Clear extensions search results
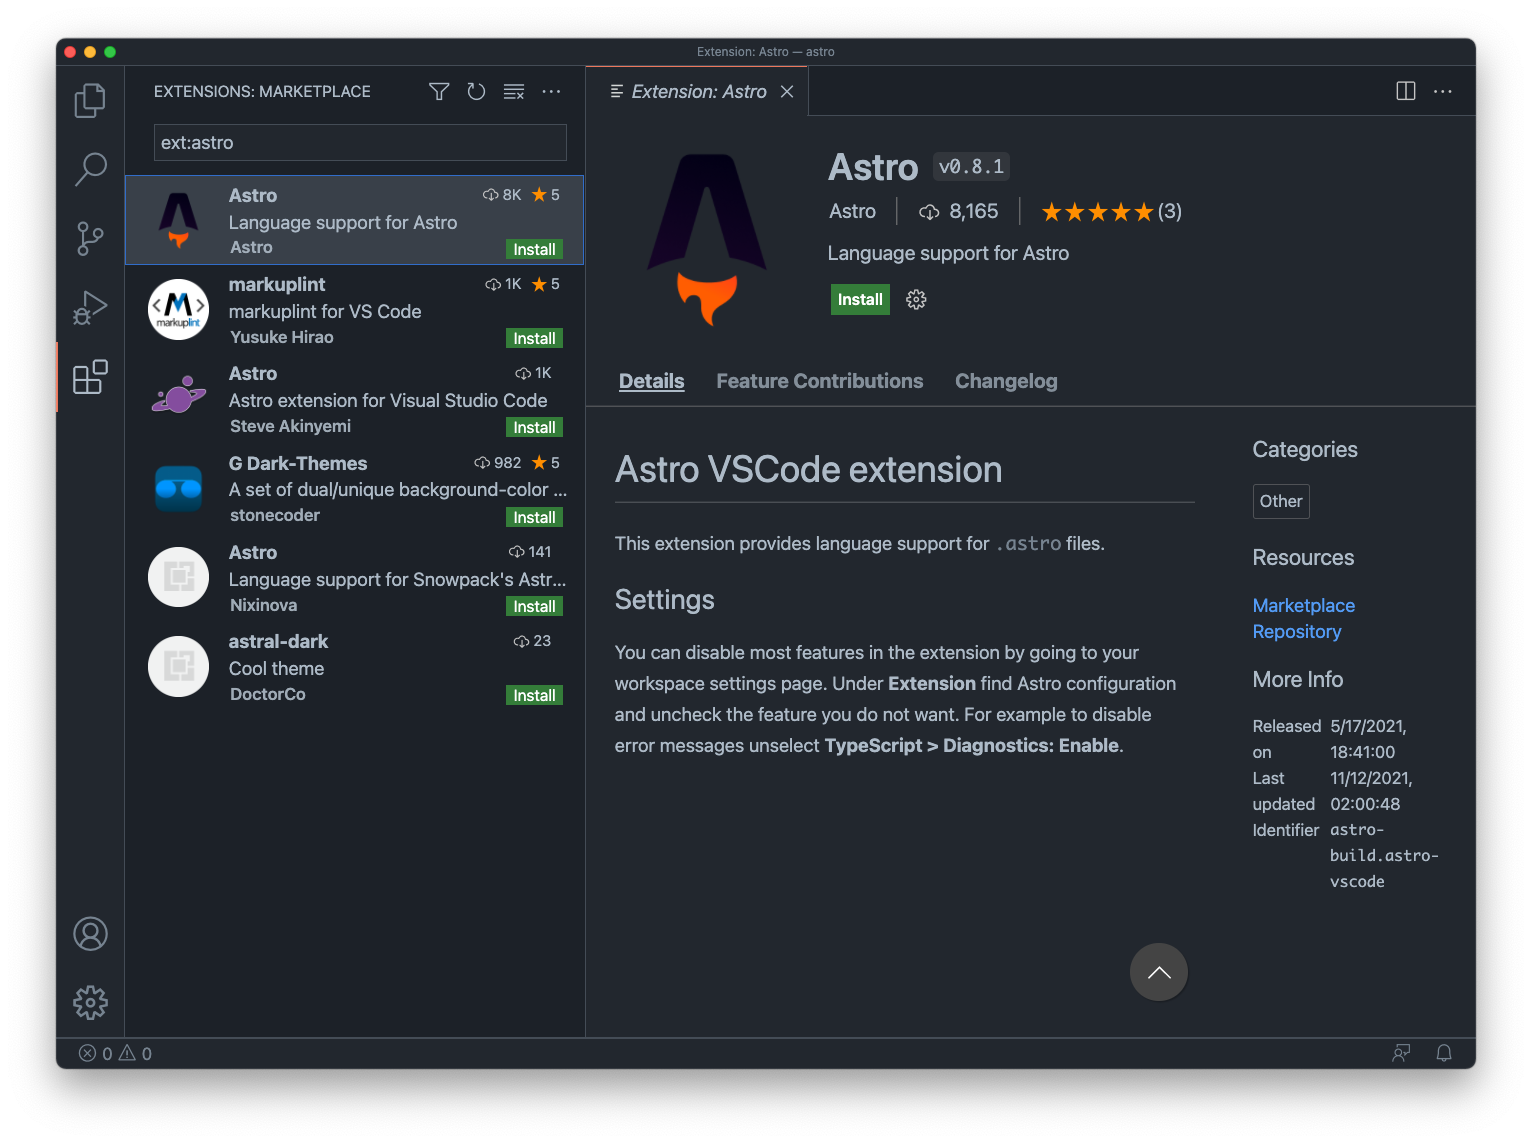The height and width of the screenshot is (1143, 1532). click(514, 92)
